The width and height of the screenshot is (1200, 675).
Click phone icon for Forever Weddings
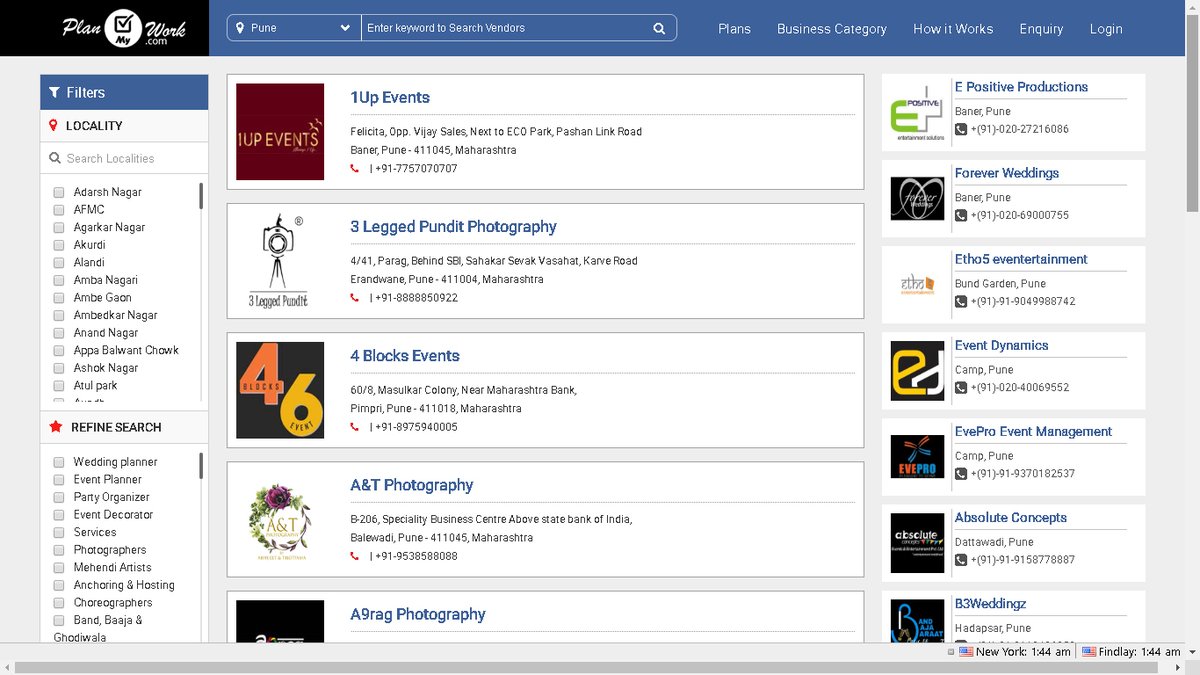click(961, 216)
